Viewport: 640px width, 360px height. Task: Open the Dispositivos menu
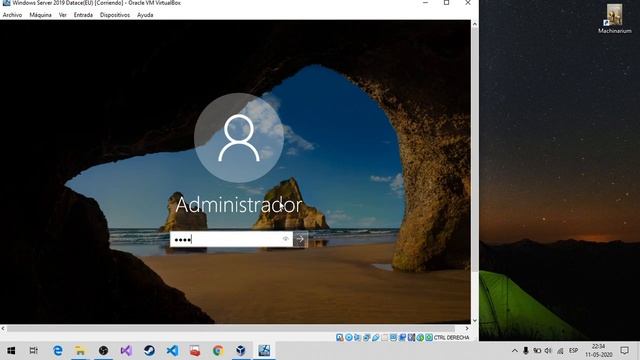tap(115, 15)
